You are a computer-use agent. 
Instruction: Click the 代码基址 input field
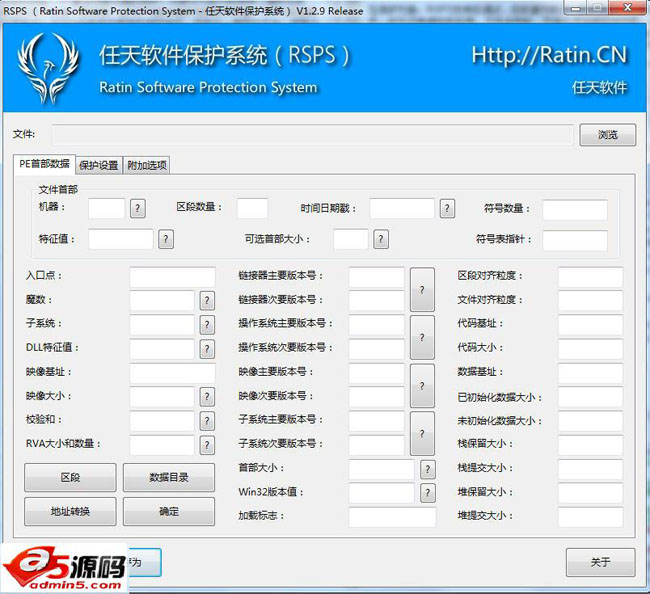[590, 325]
